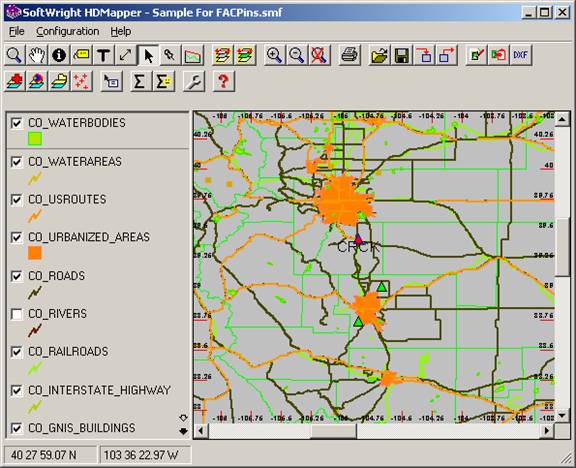Image resolution: width=576 pixels, height=468 pixels.
Task: Save the map with floppy disk icon
Action: pos(402,55)
